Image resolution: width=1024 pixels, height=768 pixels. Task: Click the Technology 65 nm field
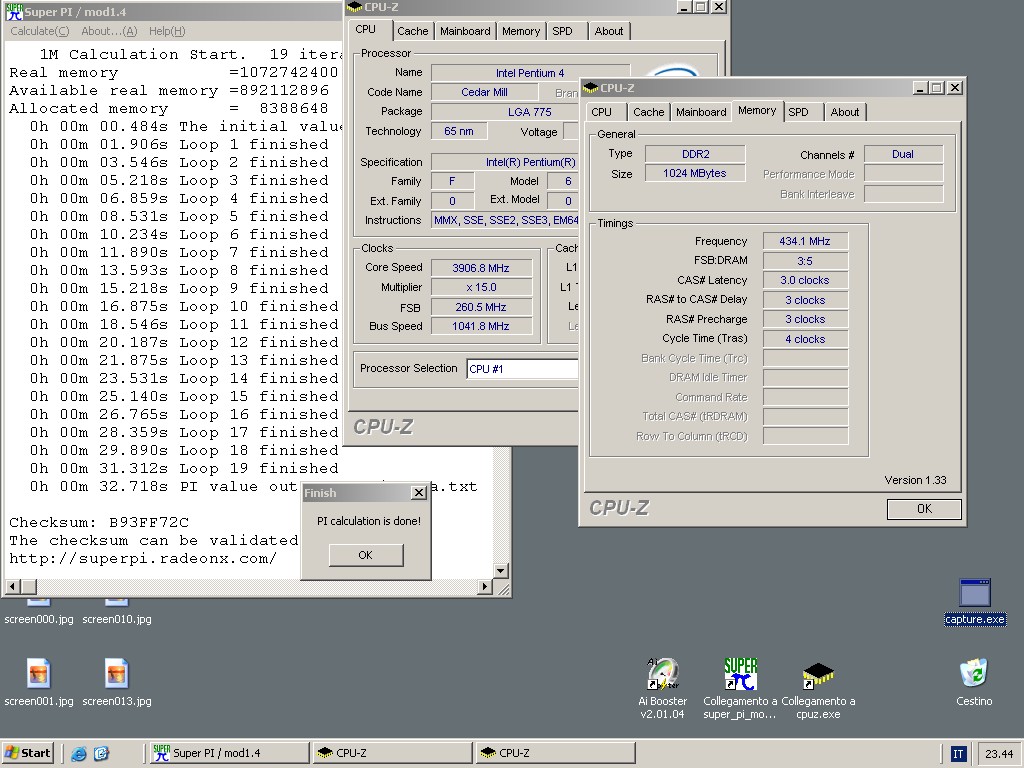pyautogui.click(x=460, y=131)
